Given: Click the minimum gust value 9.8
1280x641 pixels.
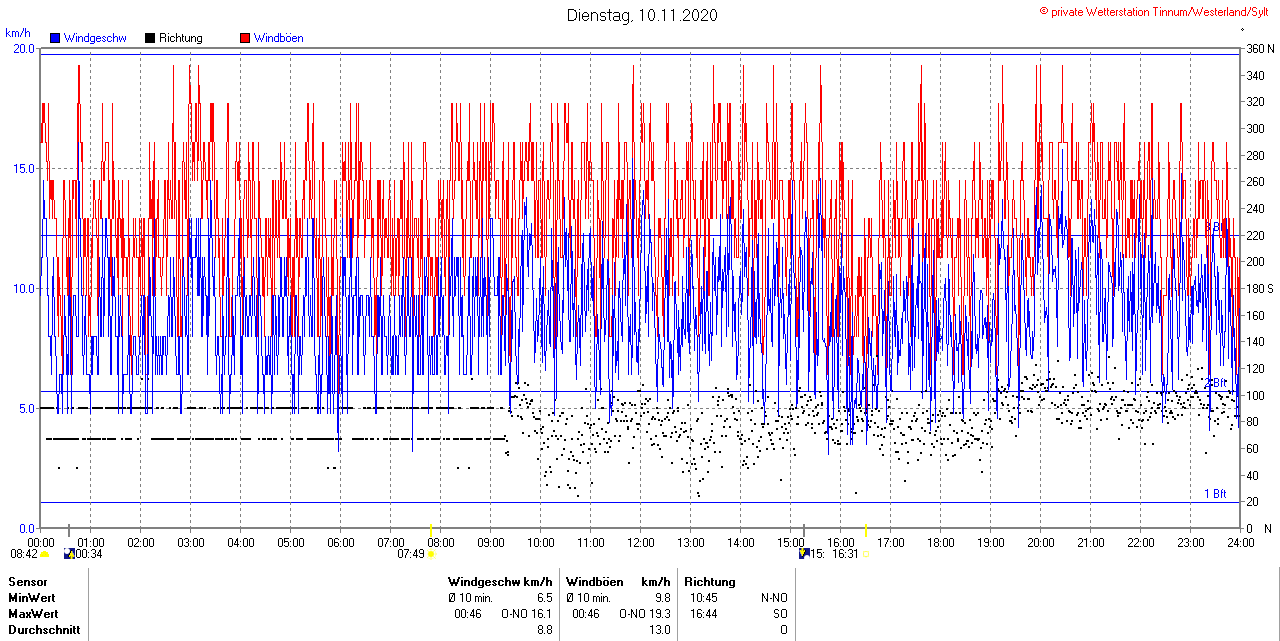Looking at the screenshot, I should (662, 597).
